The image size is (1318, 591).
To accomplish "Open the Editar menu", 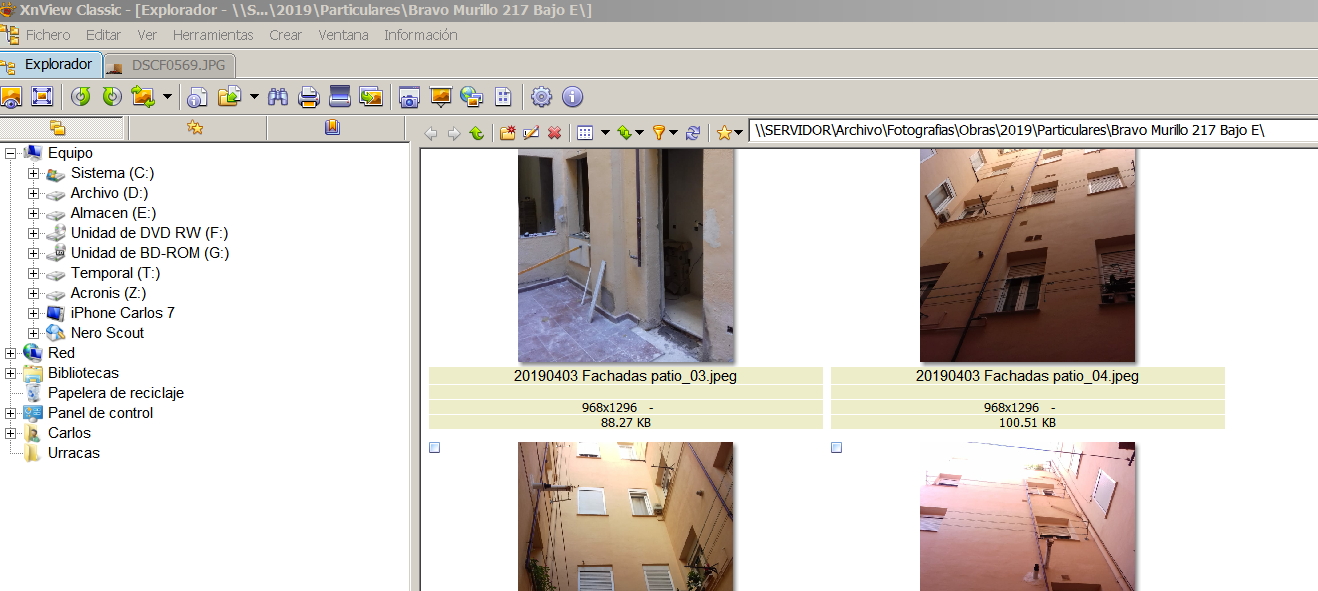I will pyautogui.click(x=104, y=35).
